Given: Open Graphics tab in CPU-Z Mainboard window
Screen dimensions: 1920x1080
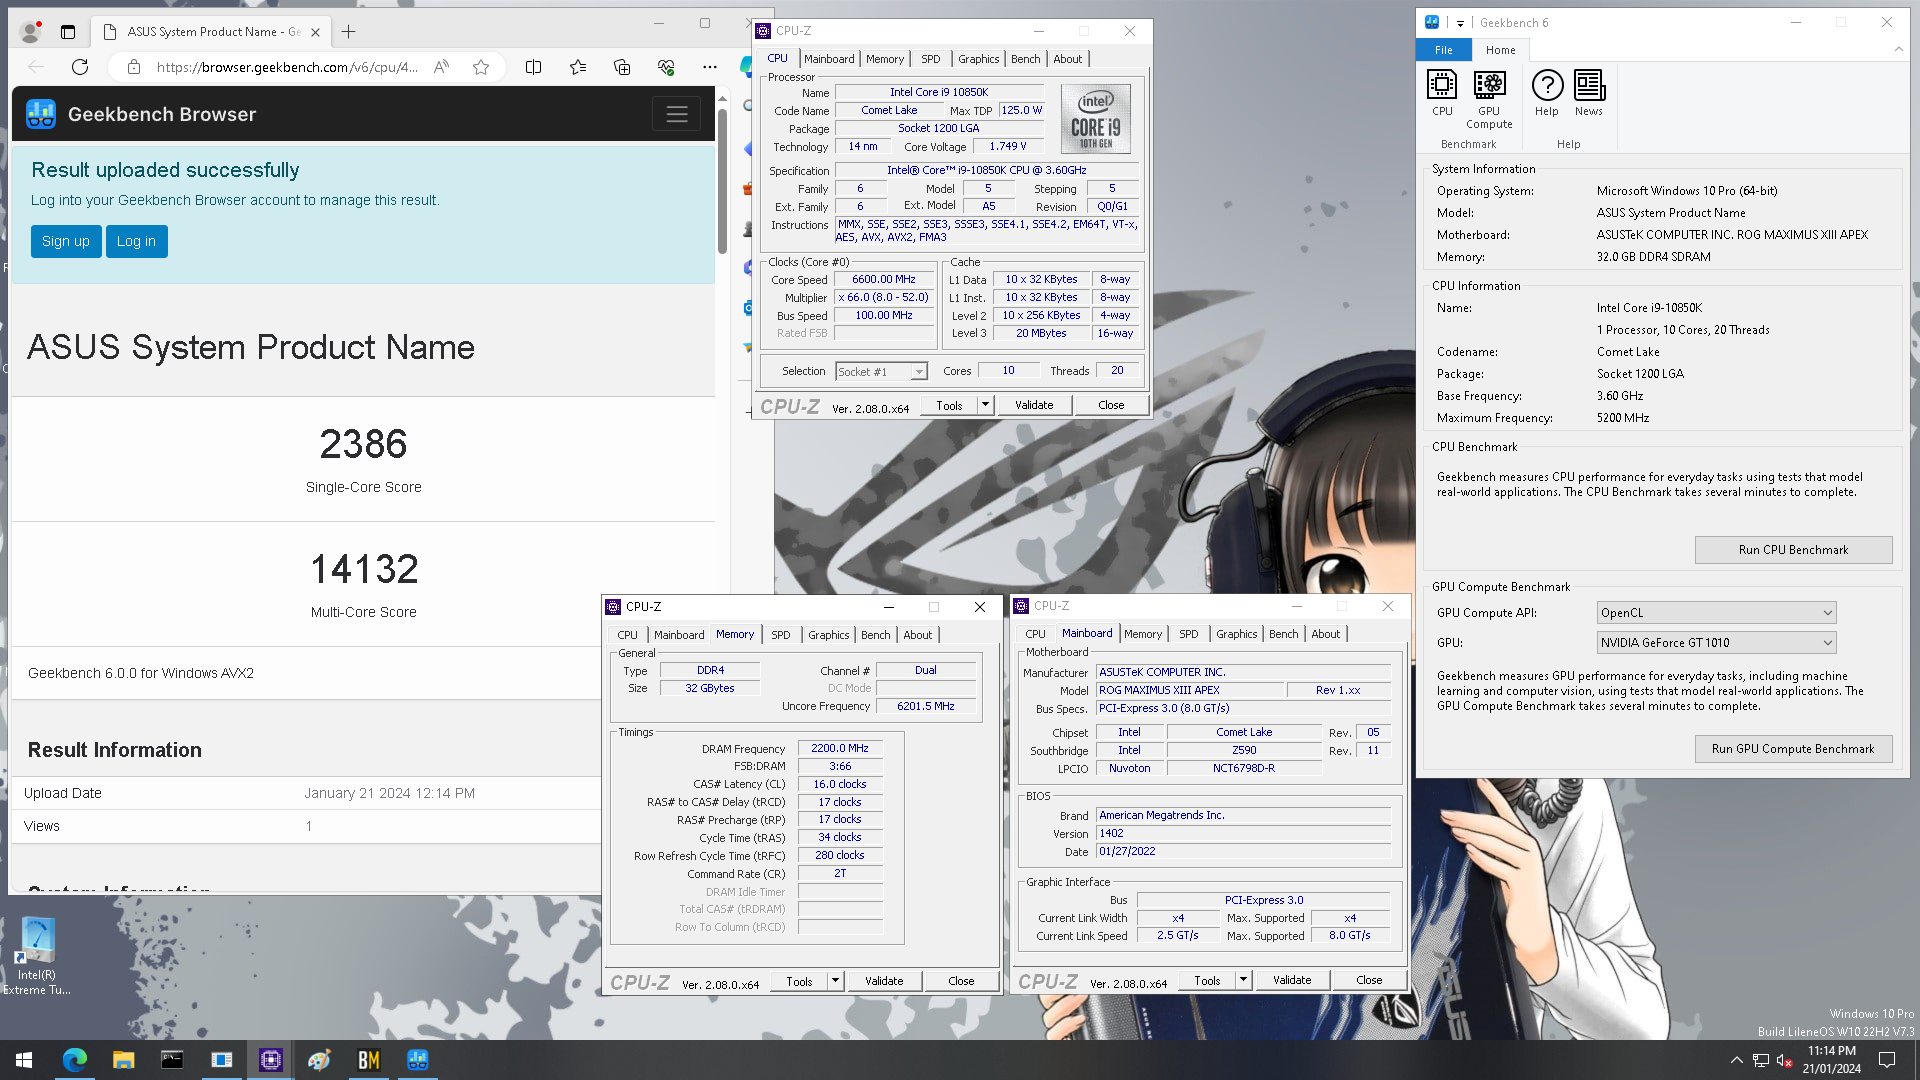Looking at the screenshot, I should (x=1237, y=634).
